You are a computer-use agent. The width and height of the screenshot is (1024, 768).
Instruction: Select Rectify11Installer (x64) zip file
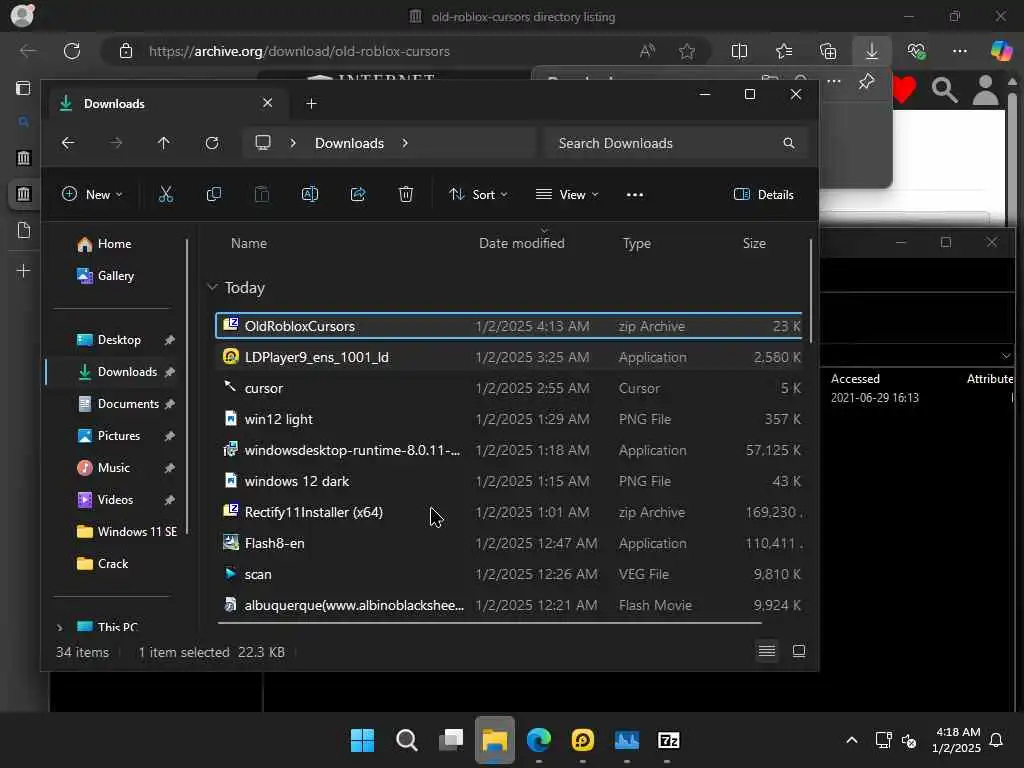point(509,512)
